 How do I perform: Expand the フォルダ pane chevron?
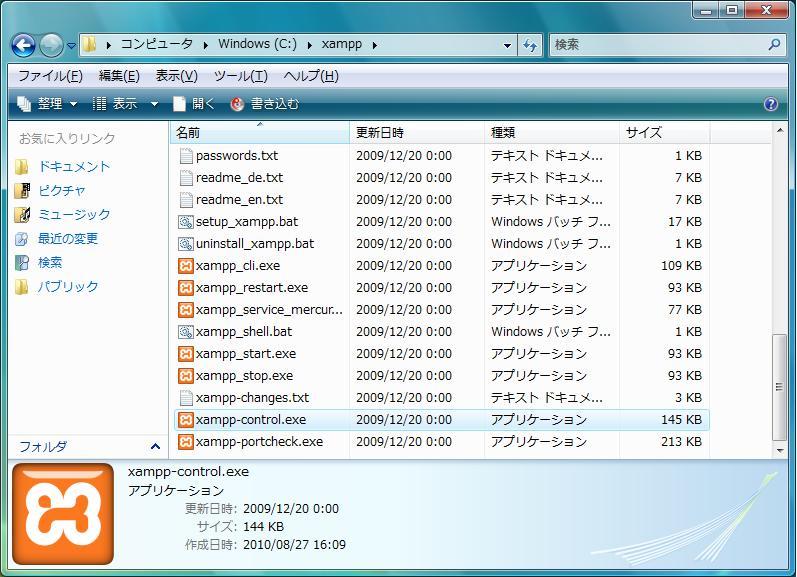point(155,447)
